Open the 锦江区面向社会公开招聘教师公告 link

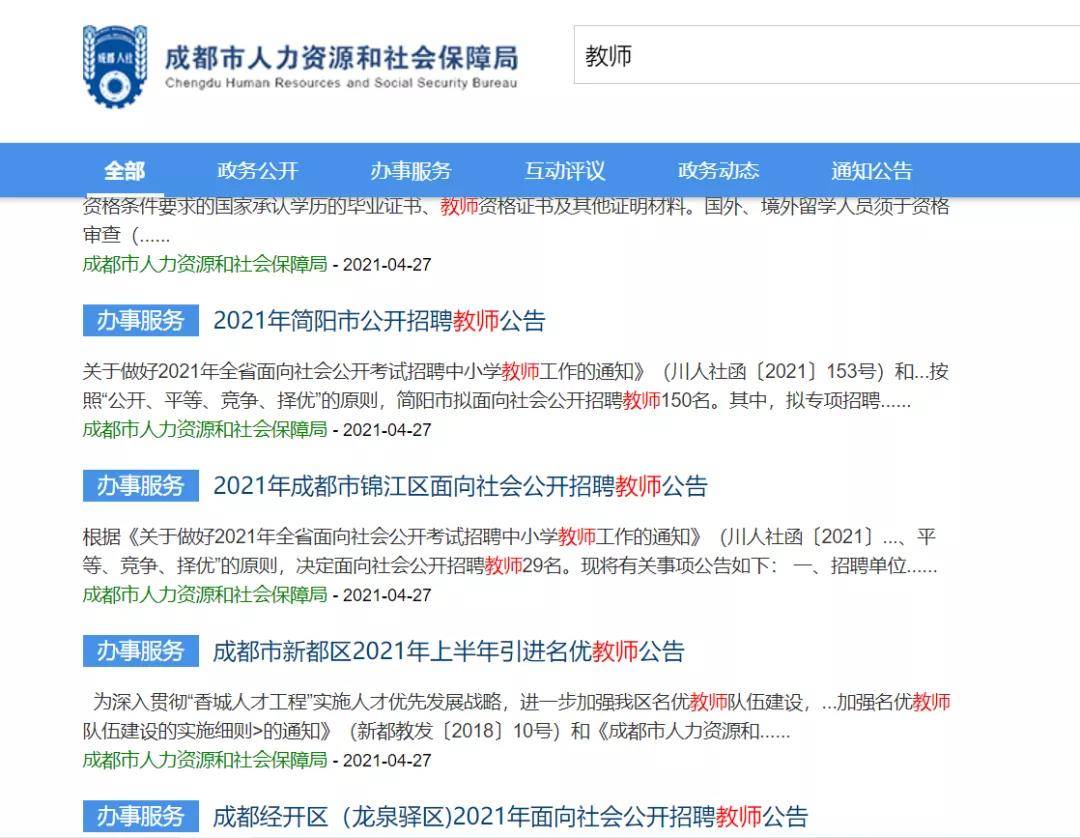[460, 486]
